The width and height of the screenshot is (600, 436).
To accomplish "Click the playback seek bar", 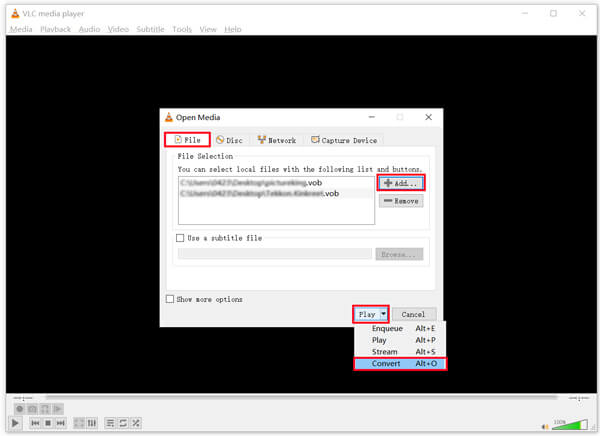I will point(302,398).
